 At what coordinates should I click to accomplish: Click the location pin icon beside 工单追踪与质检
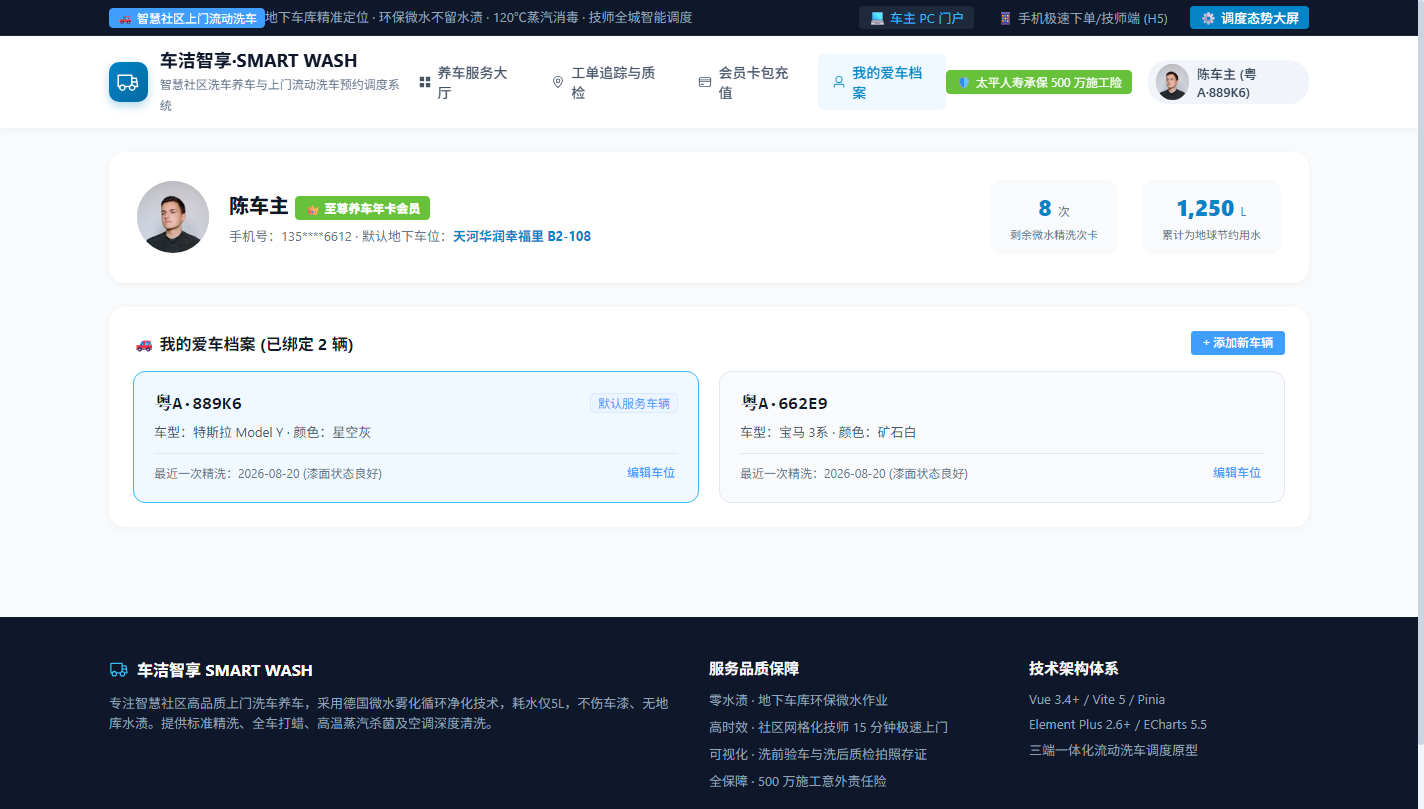pos(558,82)
